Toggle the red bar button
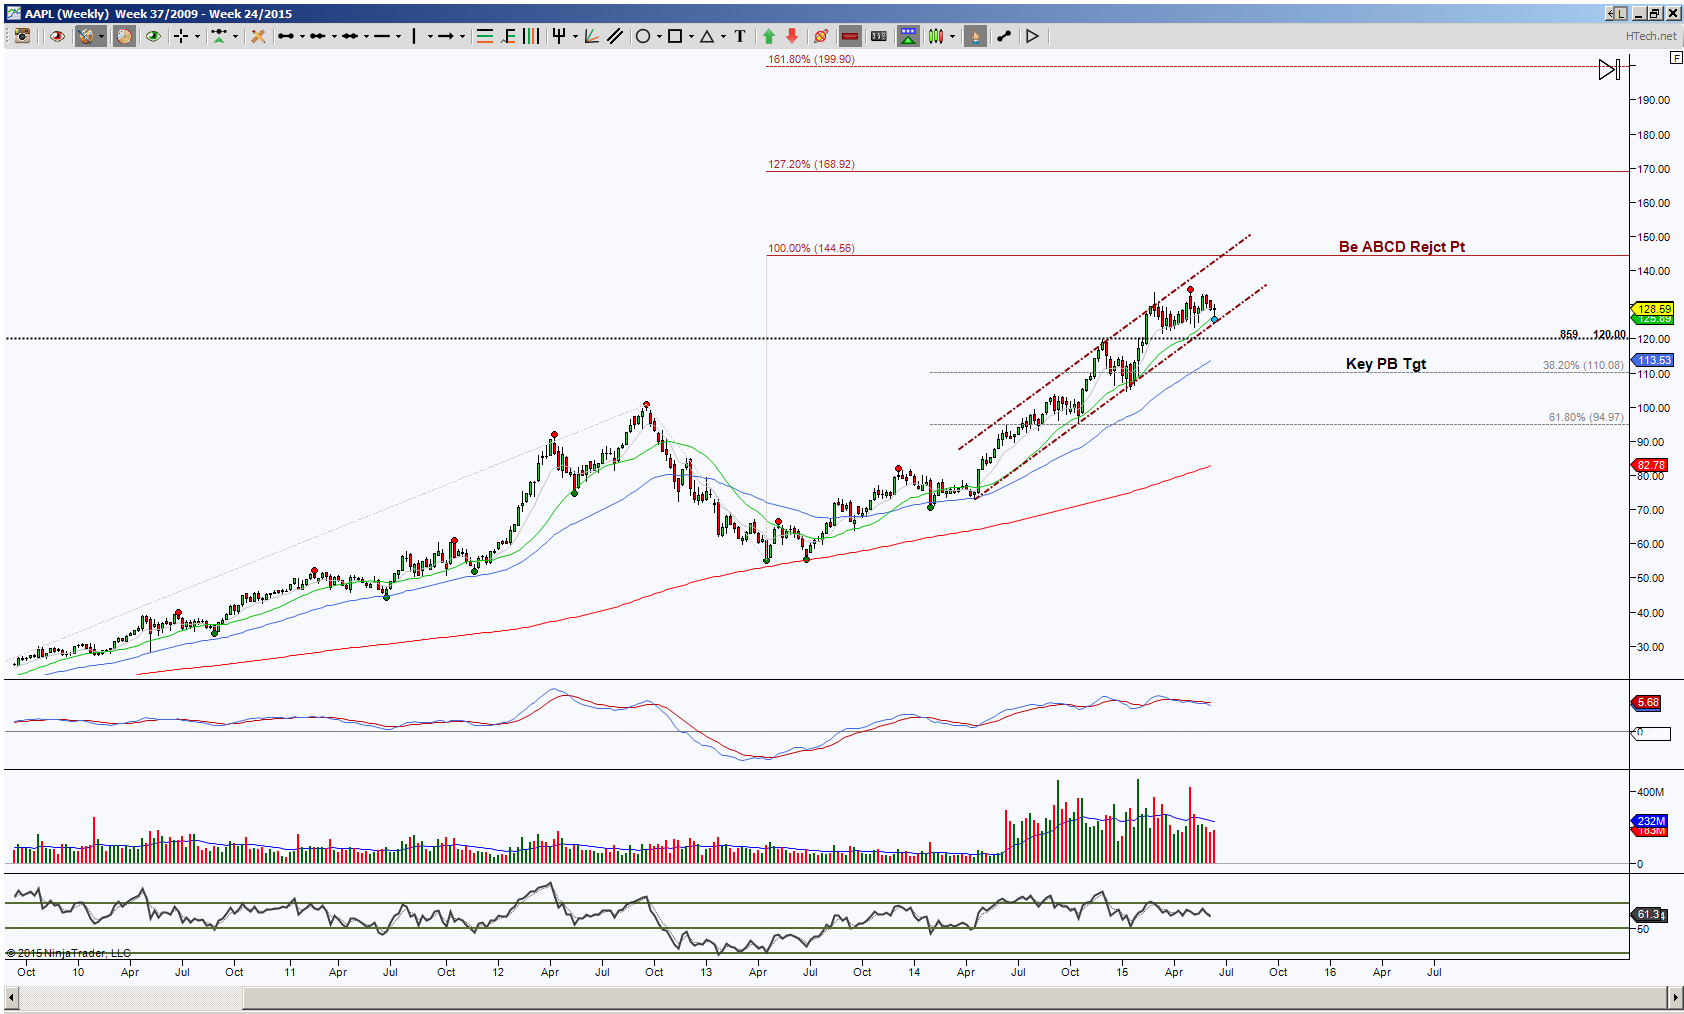Image resolution: width=1684 pixels, height=1014 pixels. [850, 36]
